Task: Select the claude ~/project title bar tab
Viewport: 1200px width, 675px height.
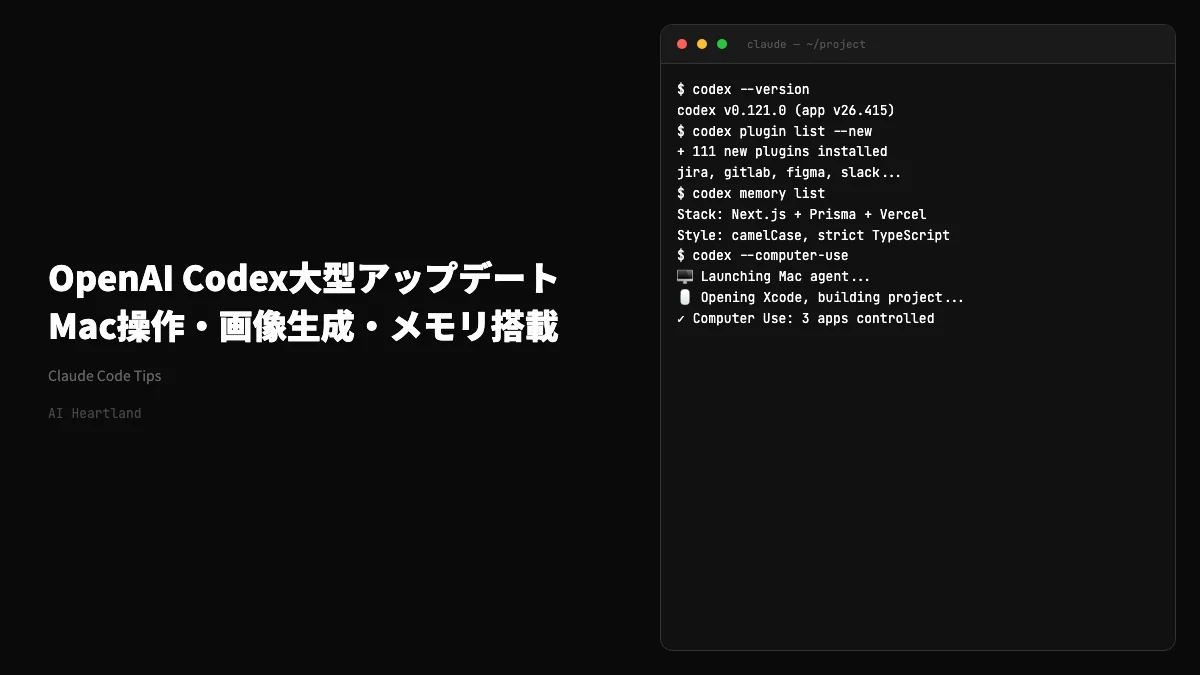Action: coord(806,44)
